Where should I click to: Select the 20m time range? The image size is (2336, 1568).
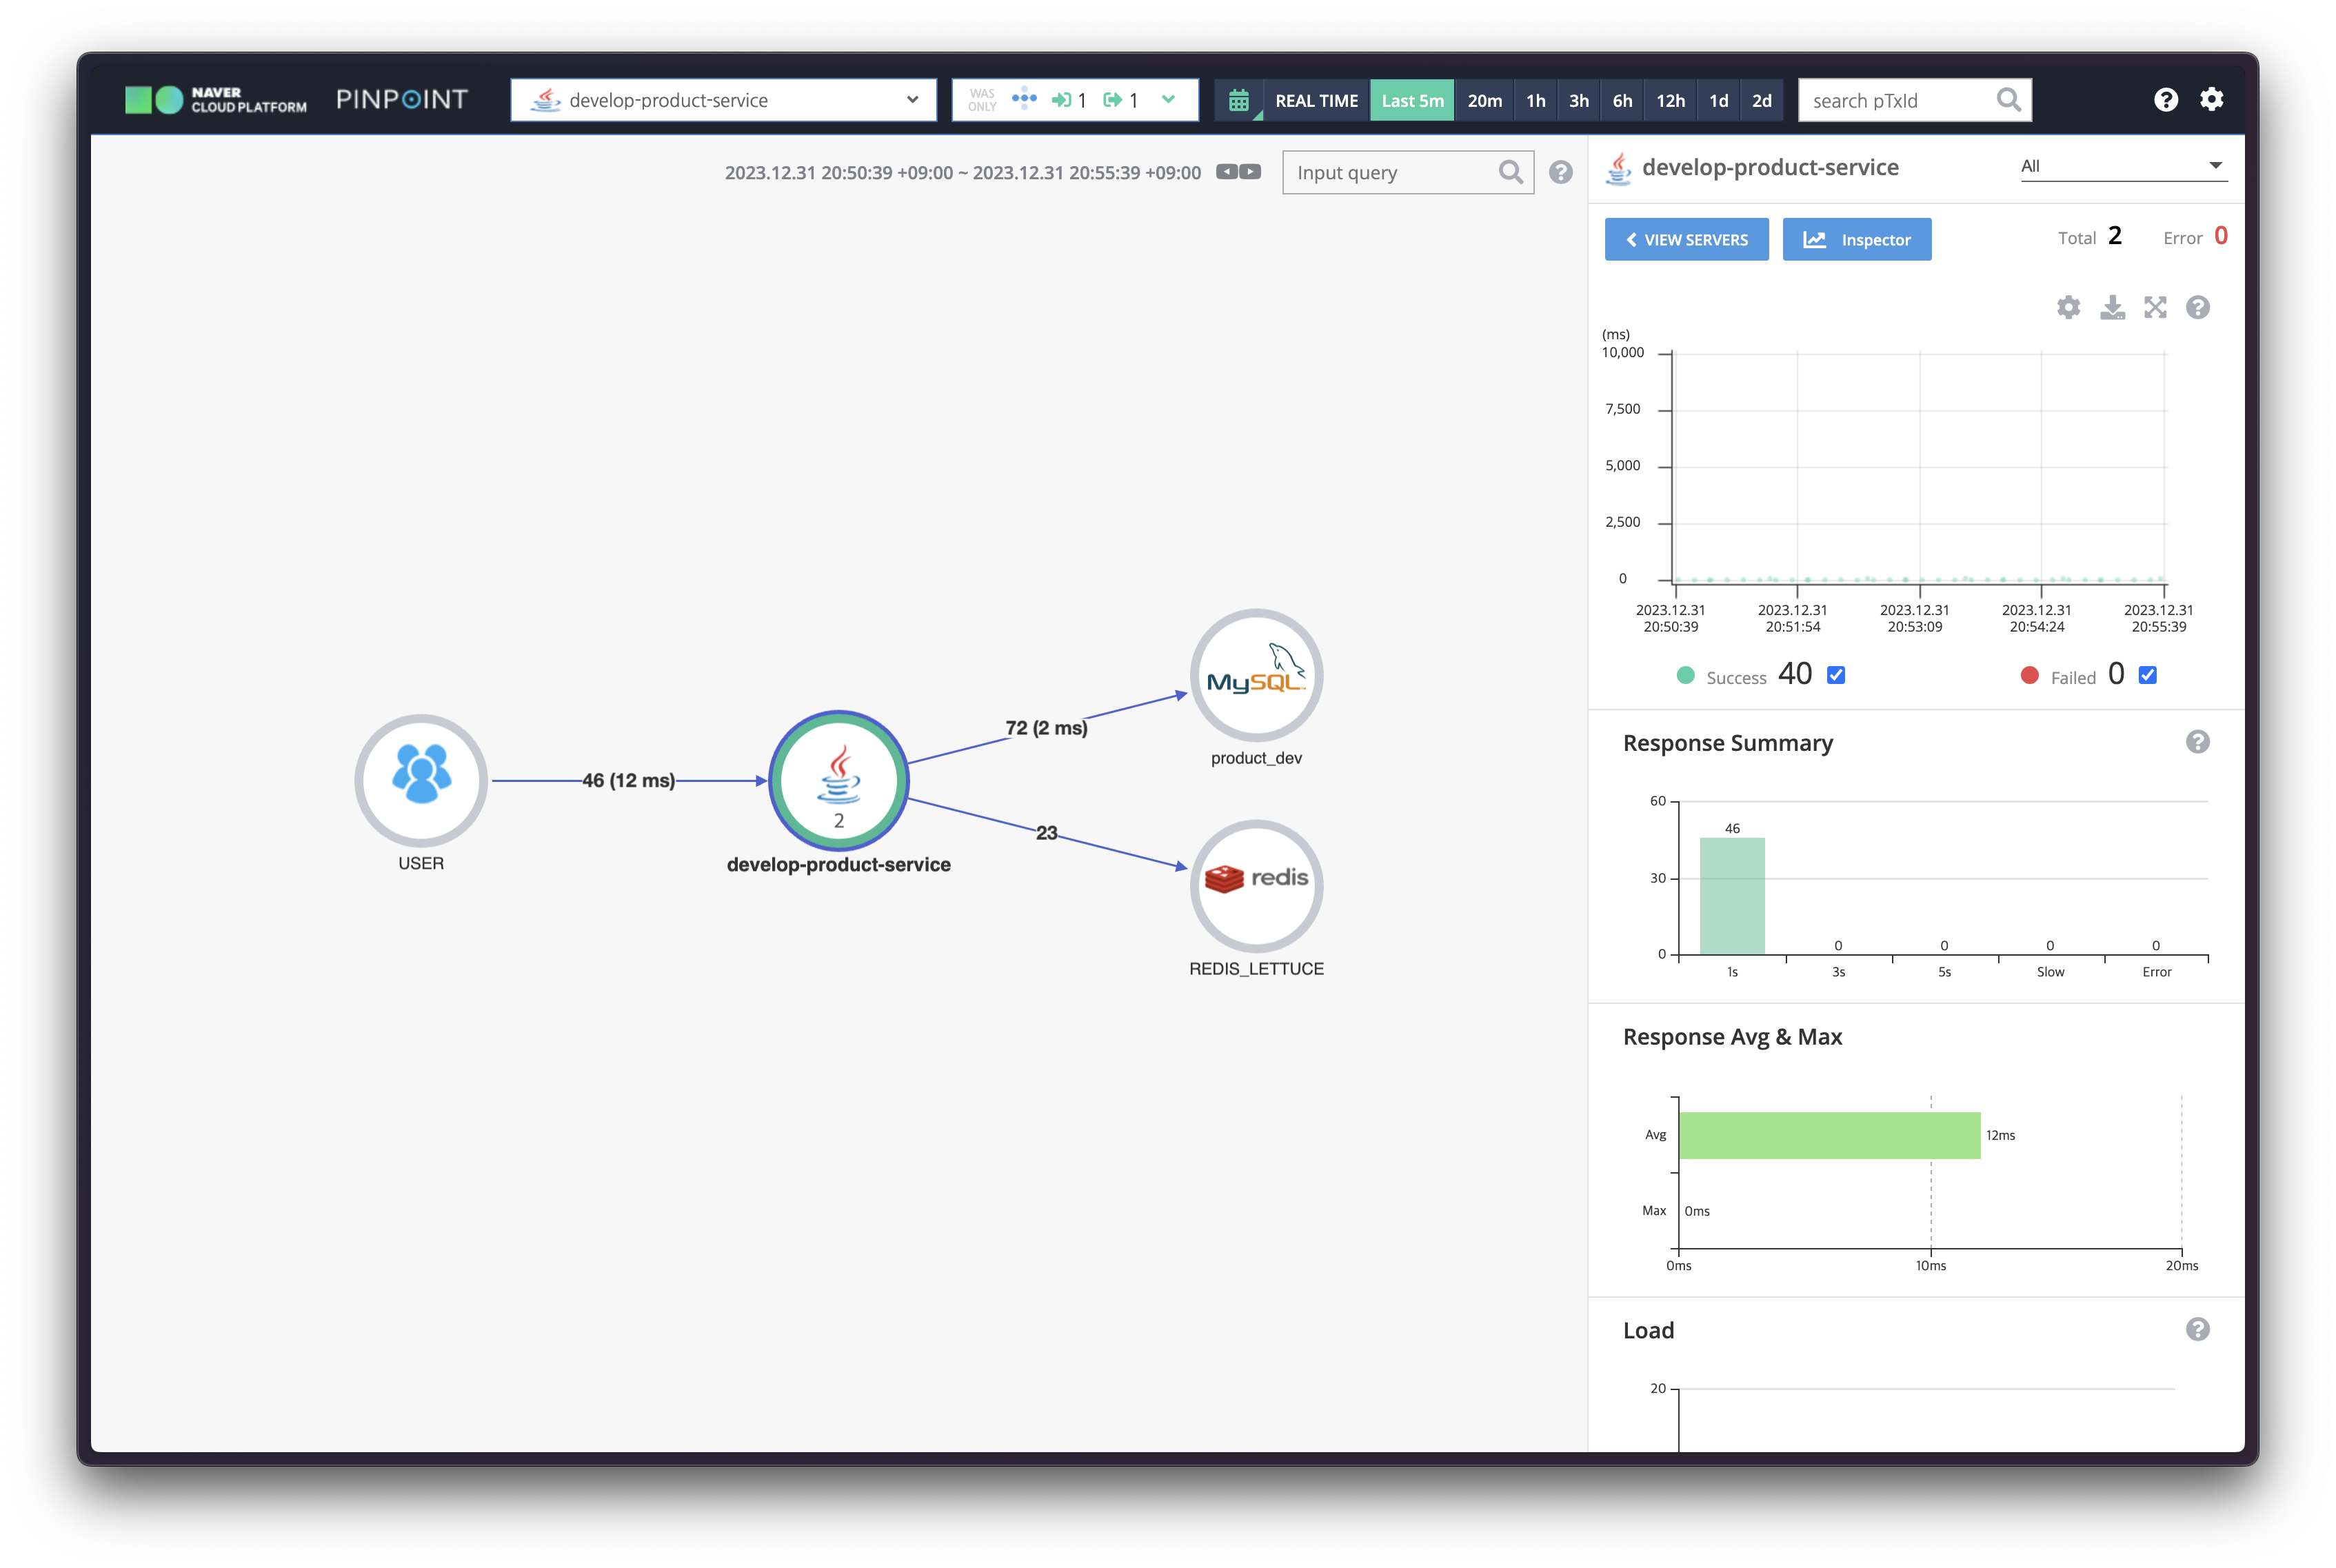coord(1484,100)
